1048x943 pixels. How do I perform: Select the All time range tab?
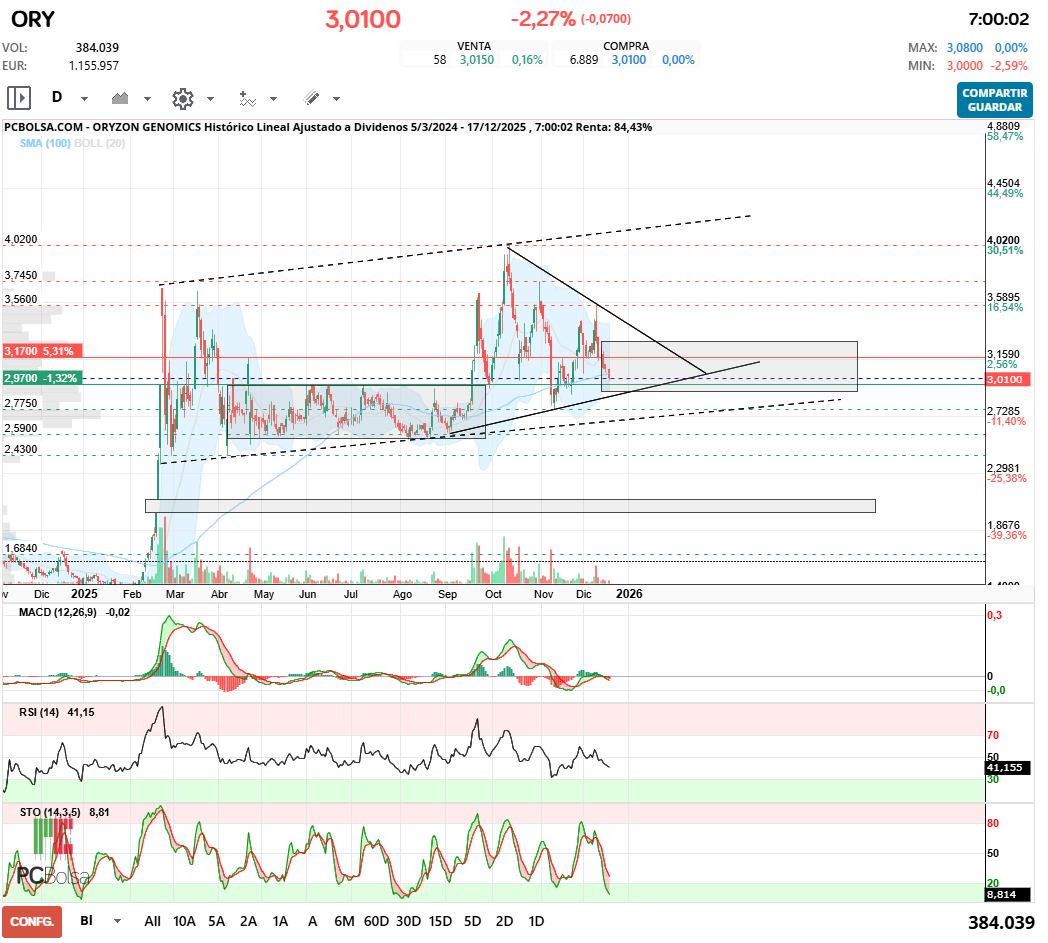pos(152,921)
